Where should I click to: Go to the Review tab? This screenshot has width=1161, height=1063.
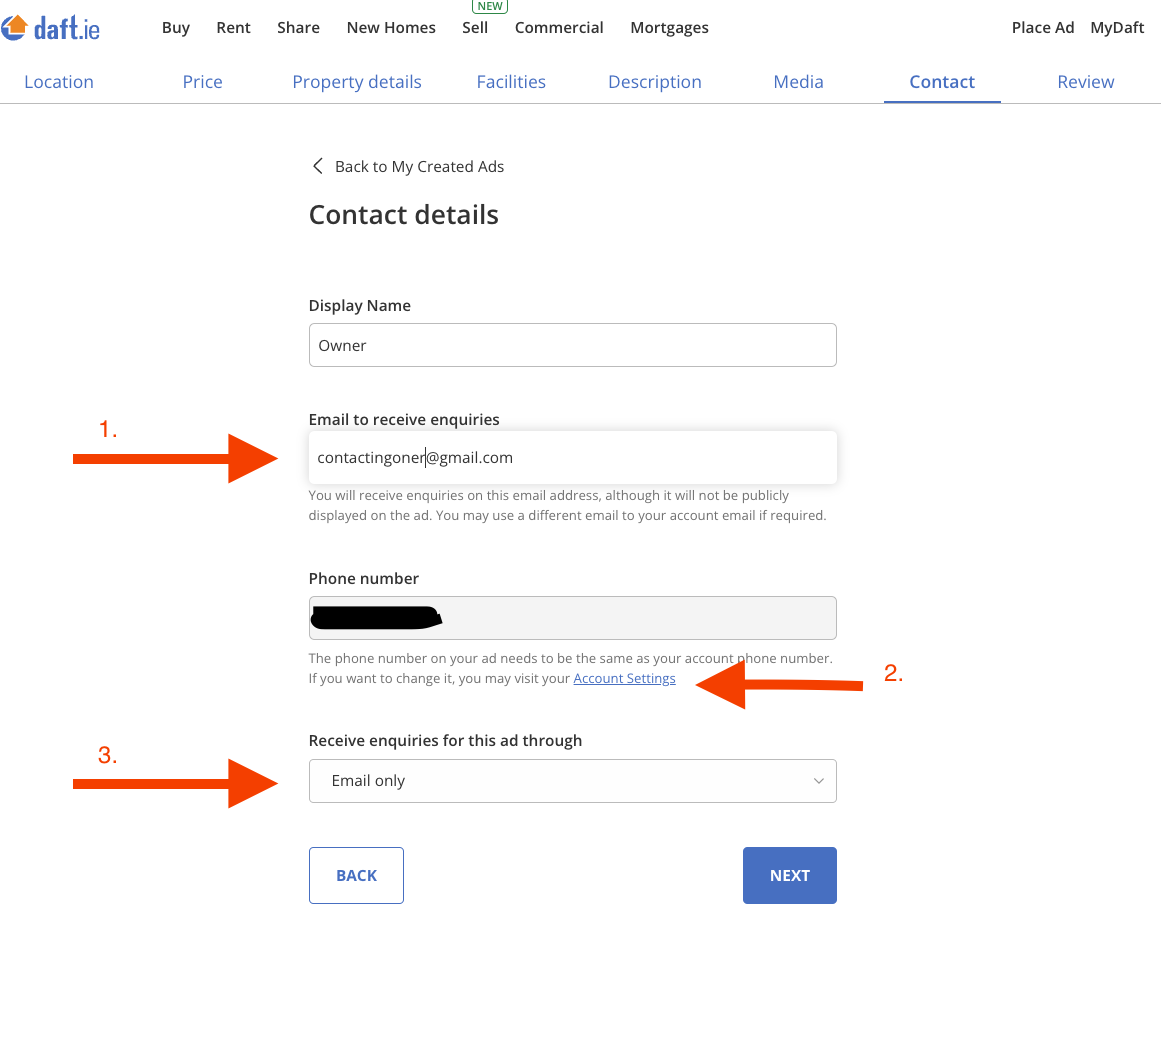pyautogui.click(x=1085, y=81)
